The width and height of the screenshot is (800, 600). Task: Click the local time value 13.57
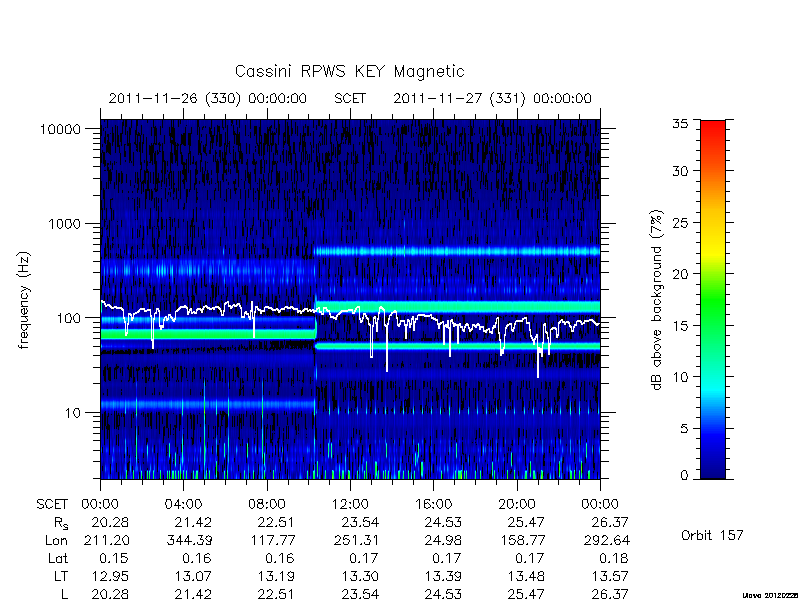pos(610,577)
